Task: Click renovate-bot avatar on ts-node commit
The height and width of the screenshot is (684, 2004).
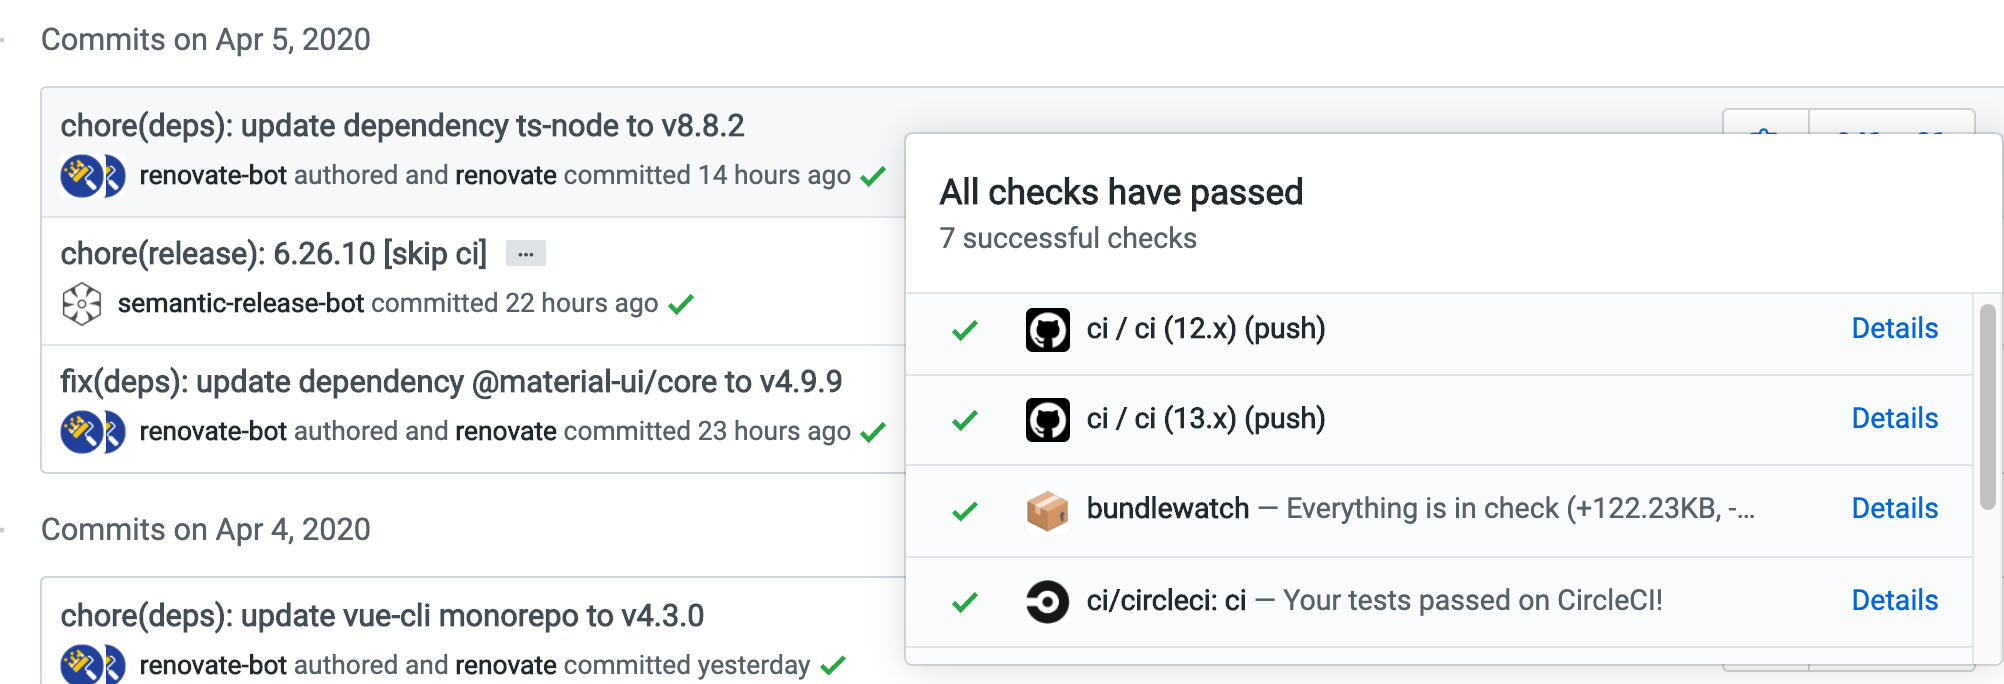Action: [x=82, y=176]
